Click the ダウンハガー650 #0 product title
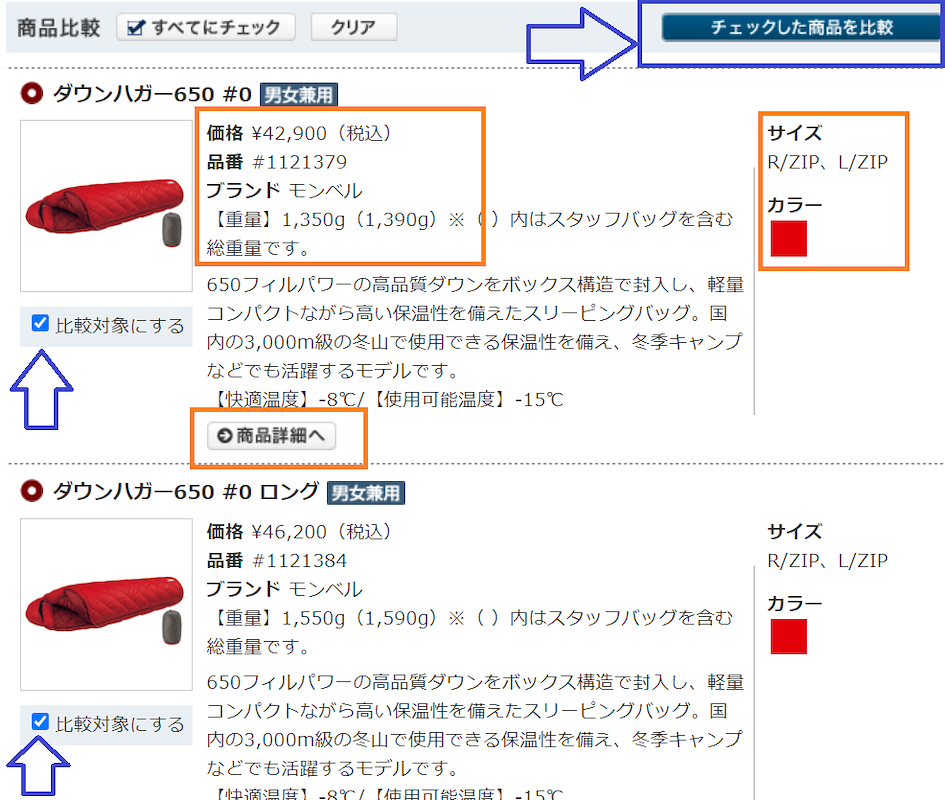This screenshot has width=945, height=800. tap(152, 94)
